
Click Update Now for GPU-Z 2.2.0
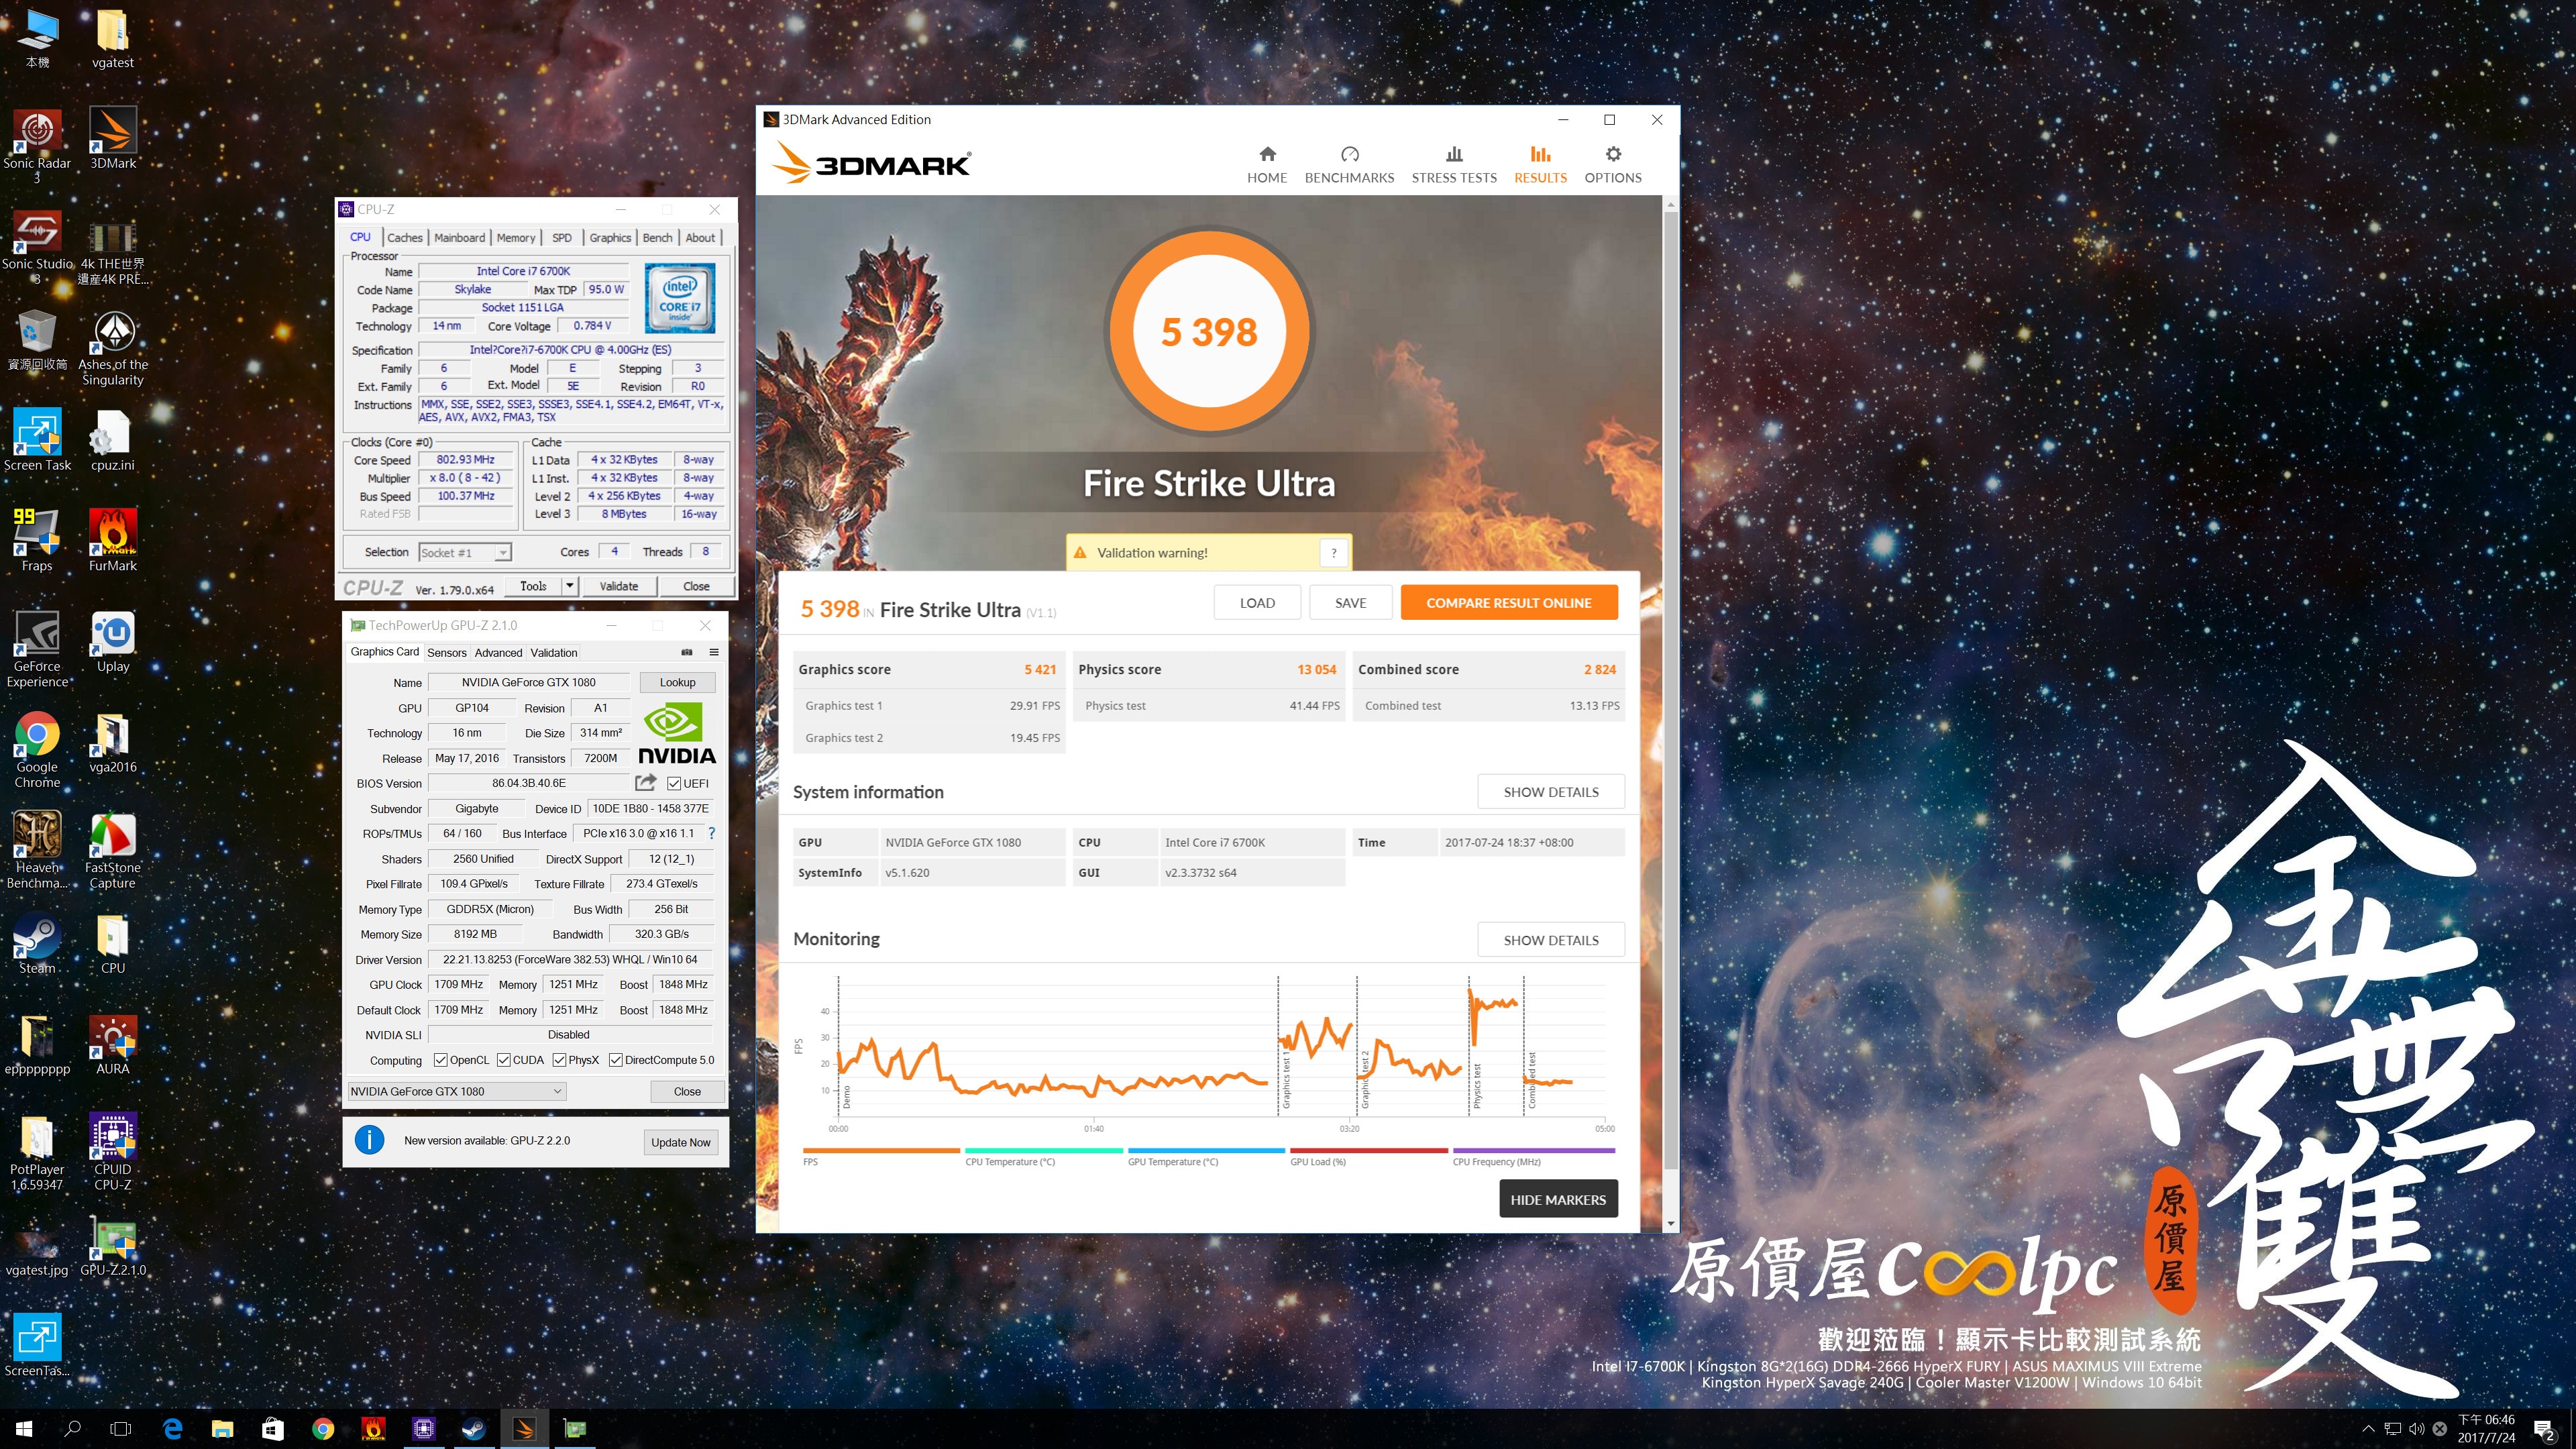pos(680,1142)
